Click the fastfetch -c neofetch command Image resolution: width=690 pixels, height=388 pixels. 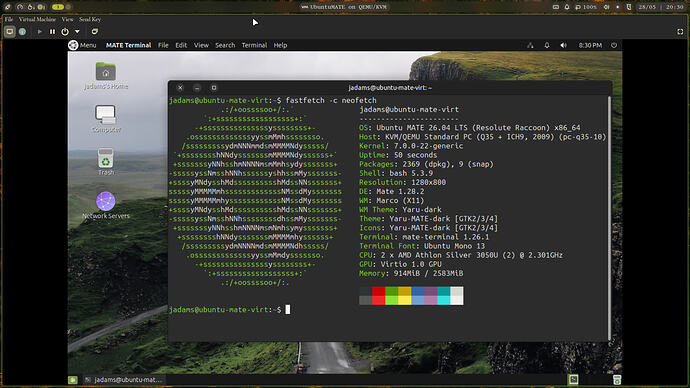click(x=331, y=100)
